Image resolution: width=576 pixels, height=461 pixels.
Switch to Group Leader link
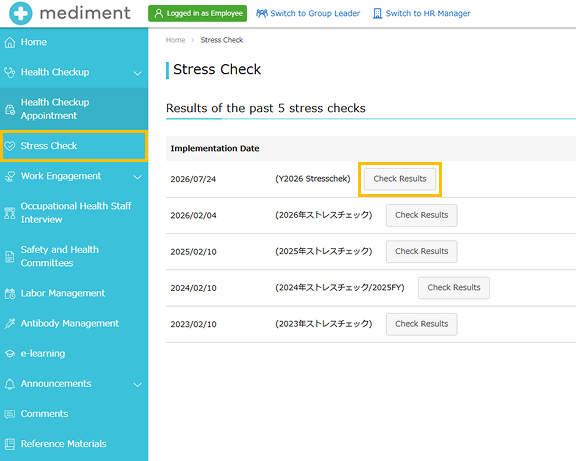tap(308, 14)
